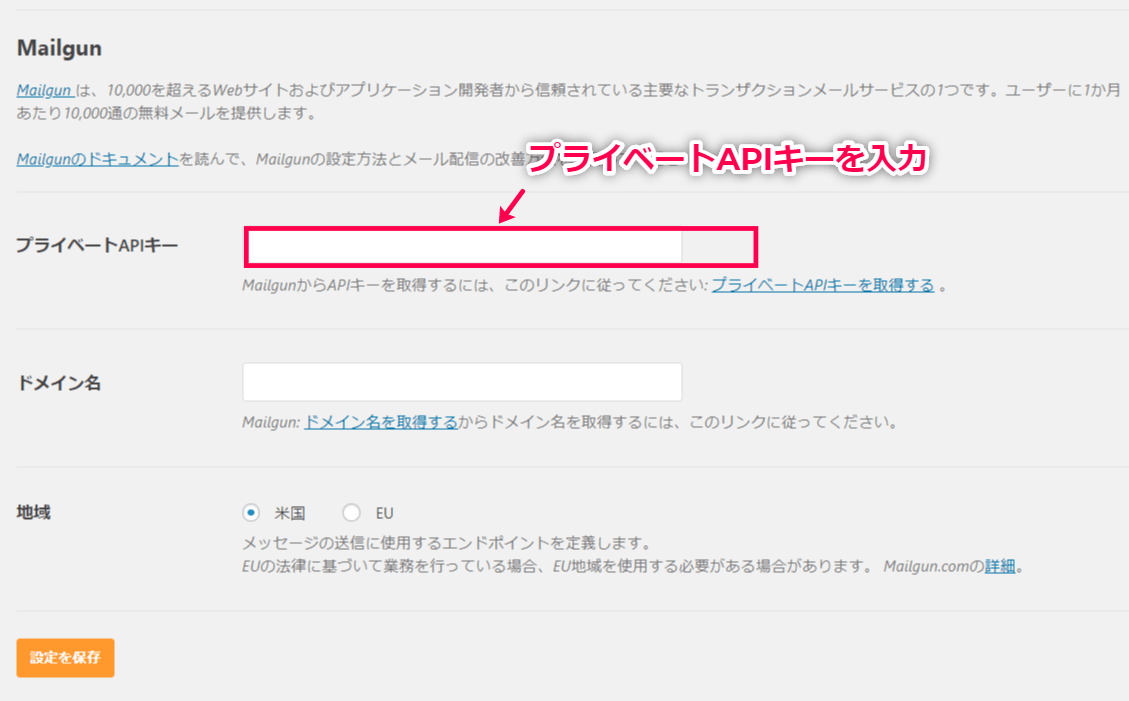The width and height of the screenshot is (1129, 701).
Task: Click gray area at right end of API key box
Action: coord(717,246)
